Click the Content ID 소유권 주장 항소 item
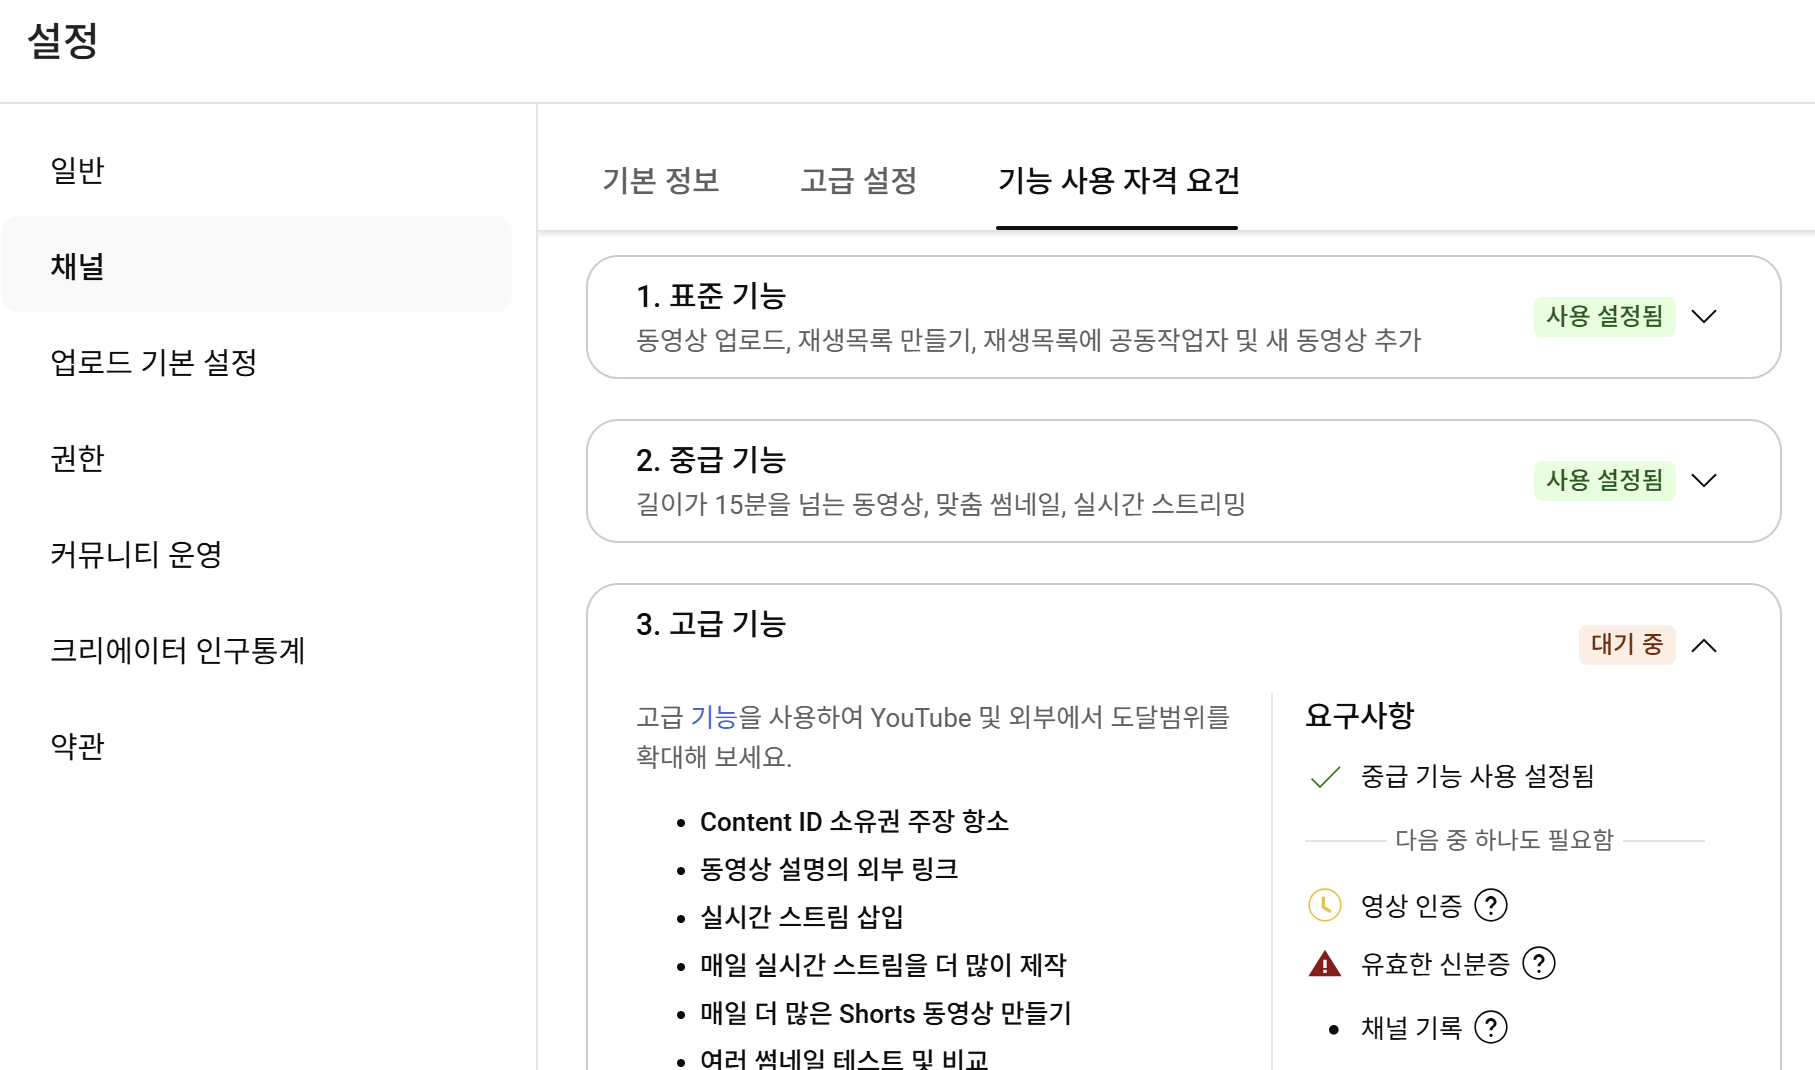The image size is (1815, 1070). tap(854, 822)
